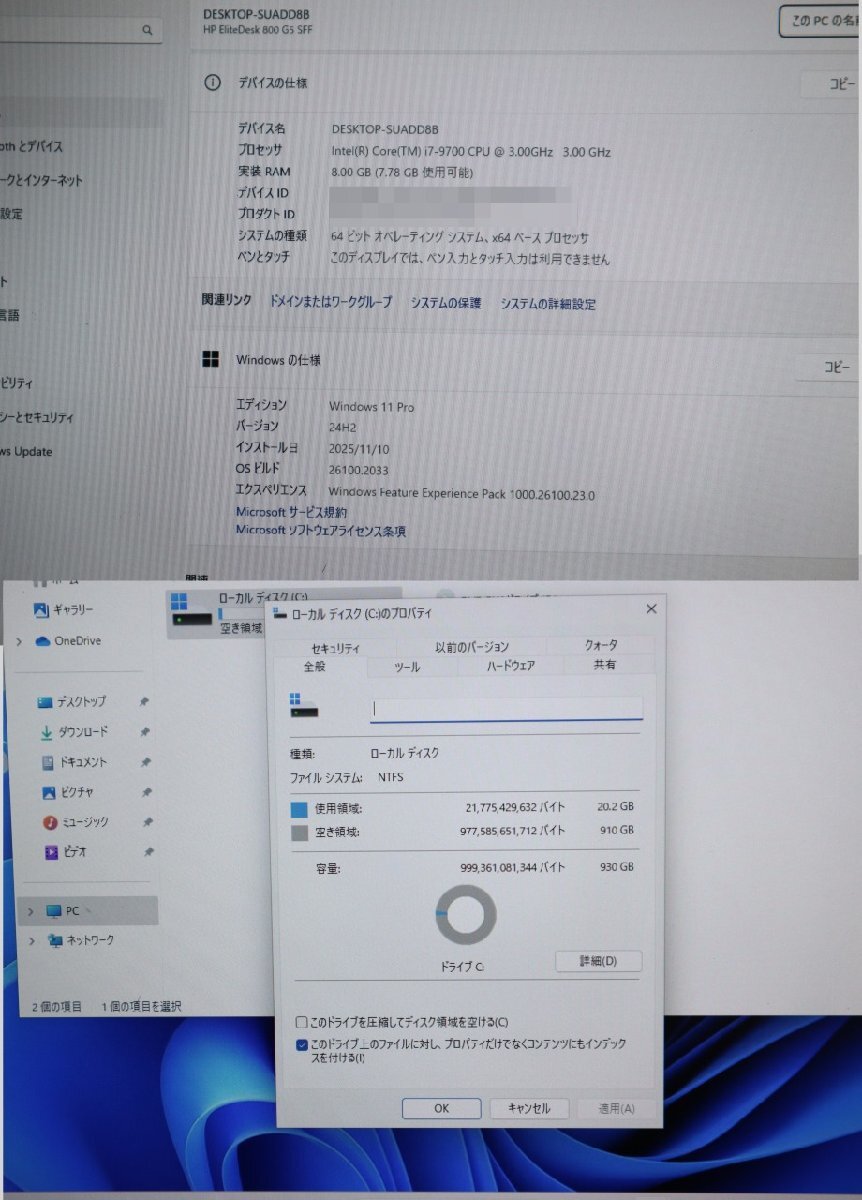Click the drive label input field
Viewport: 862px width, 1200px height.
click(x=505, y=708)
